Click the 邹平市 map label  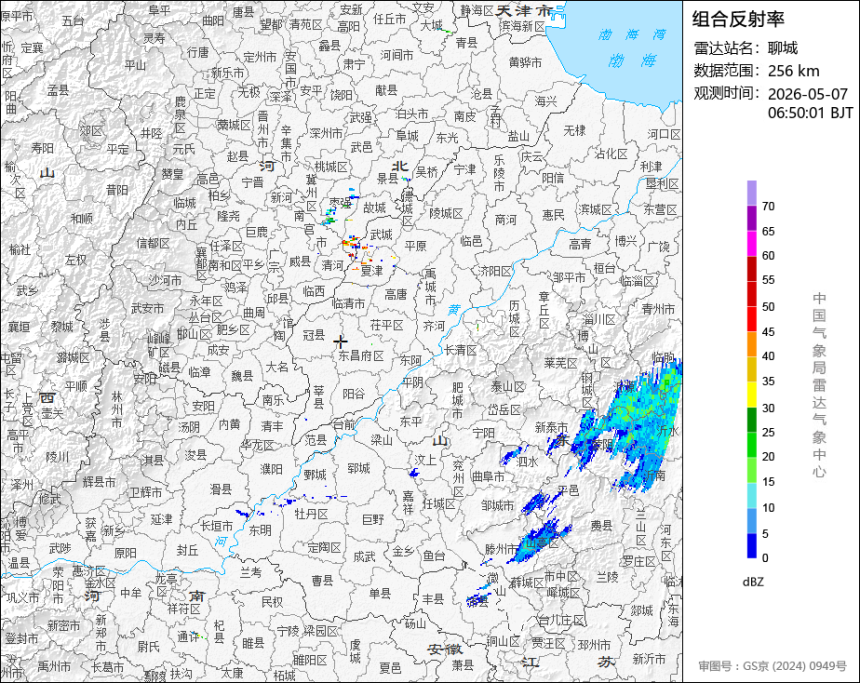[x=569, y=278]
